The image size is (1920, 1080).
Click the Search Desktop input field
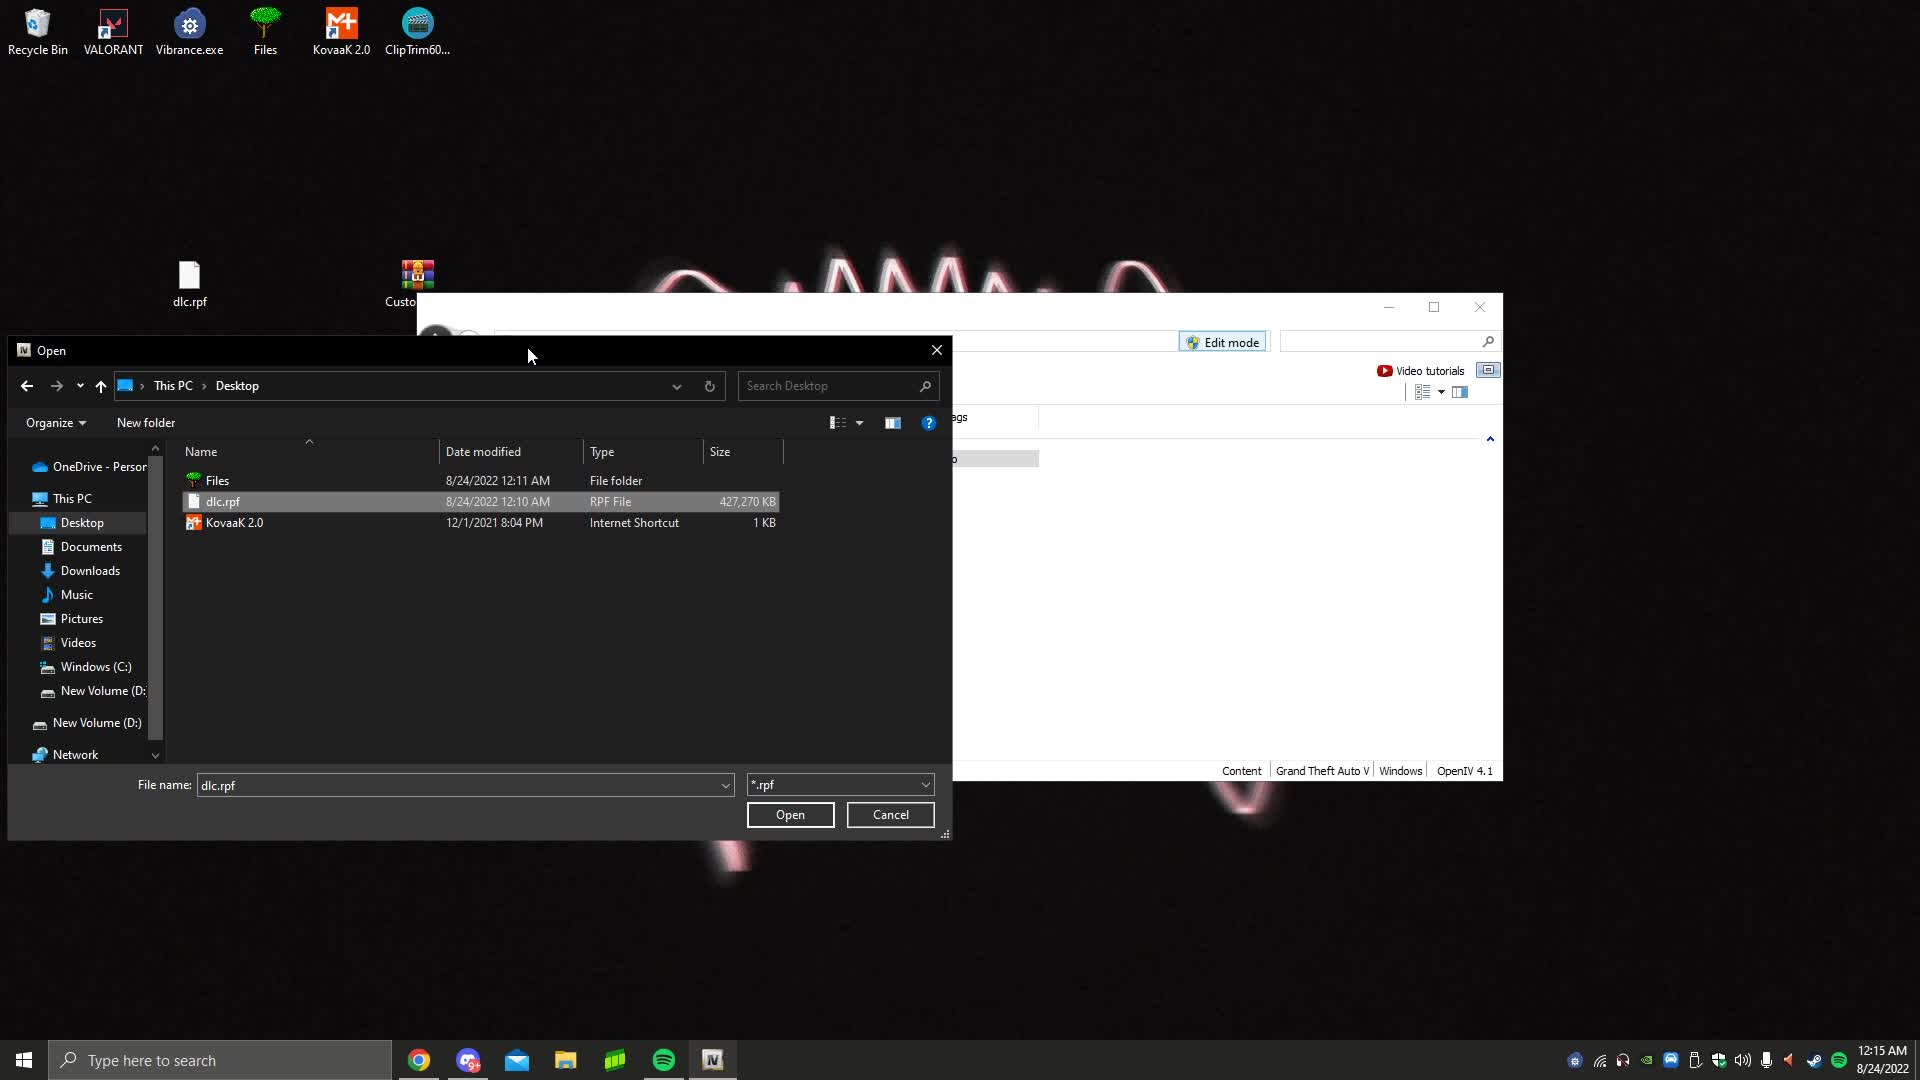pyautogui.click(x=830, y=385)
